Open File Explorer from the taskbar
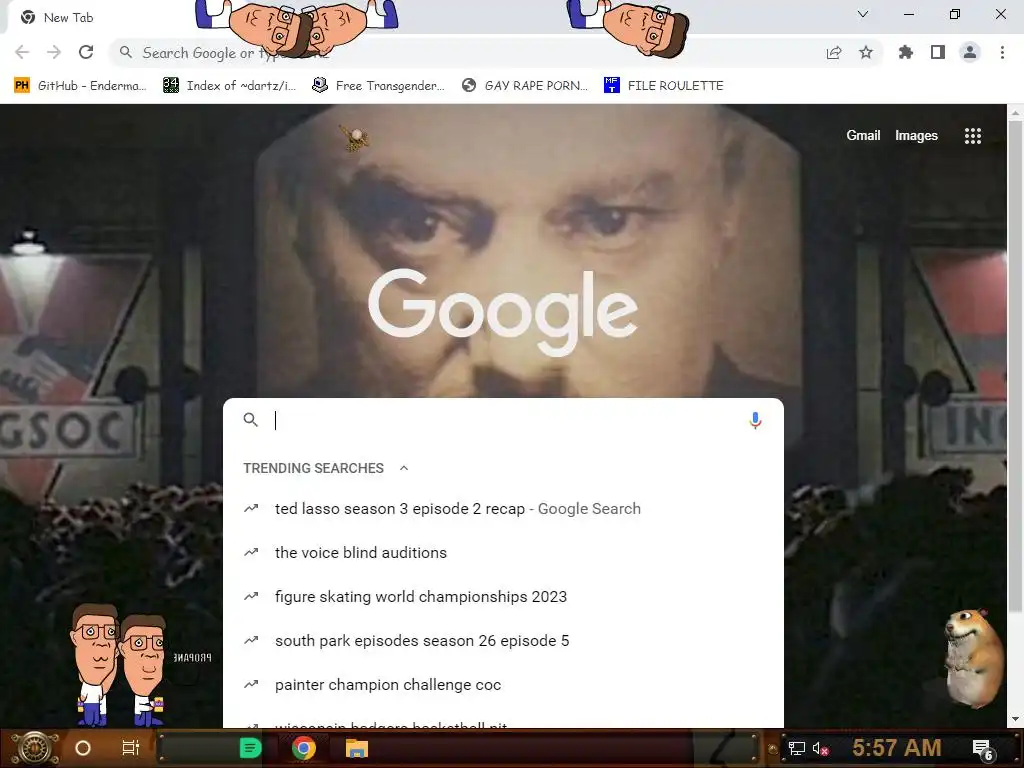The height and width of the screenshot is (768, 1024). (357, 748)
